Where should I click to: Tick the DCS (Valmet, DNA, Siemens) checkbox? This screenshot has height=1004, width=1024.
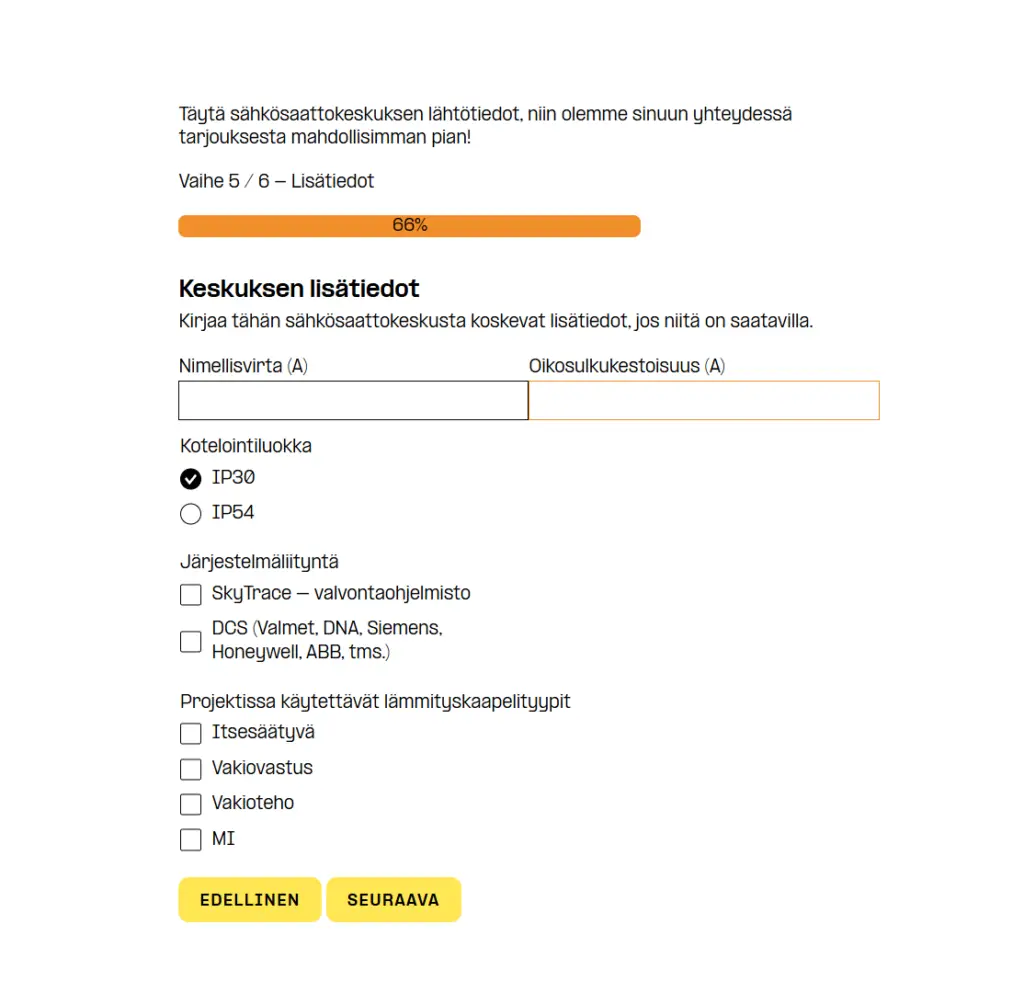[x=191, y=641]
